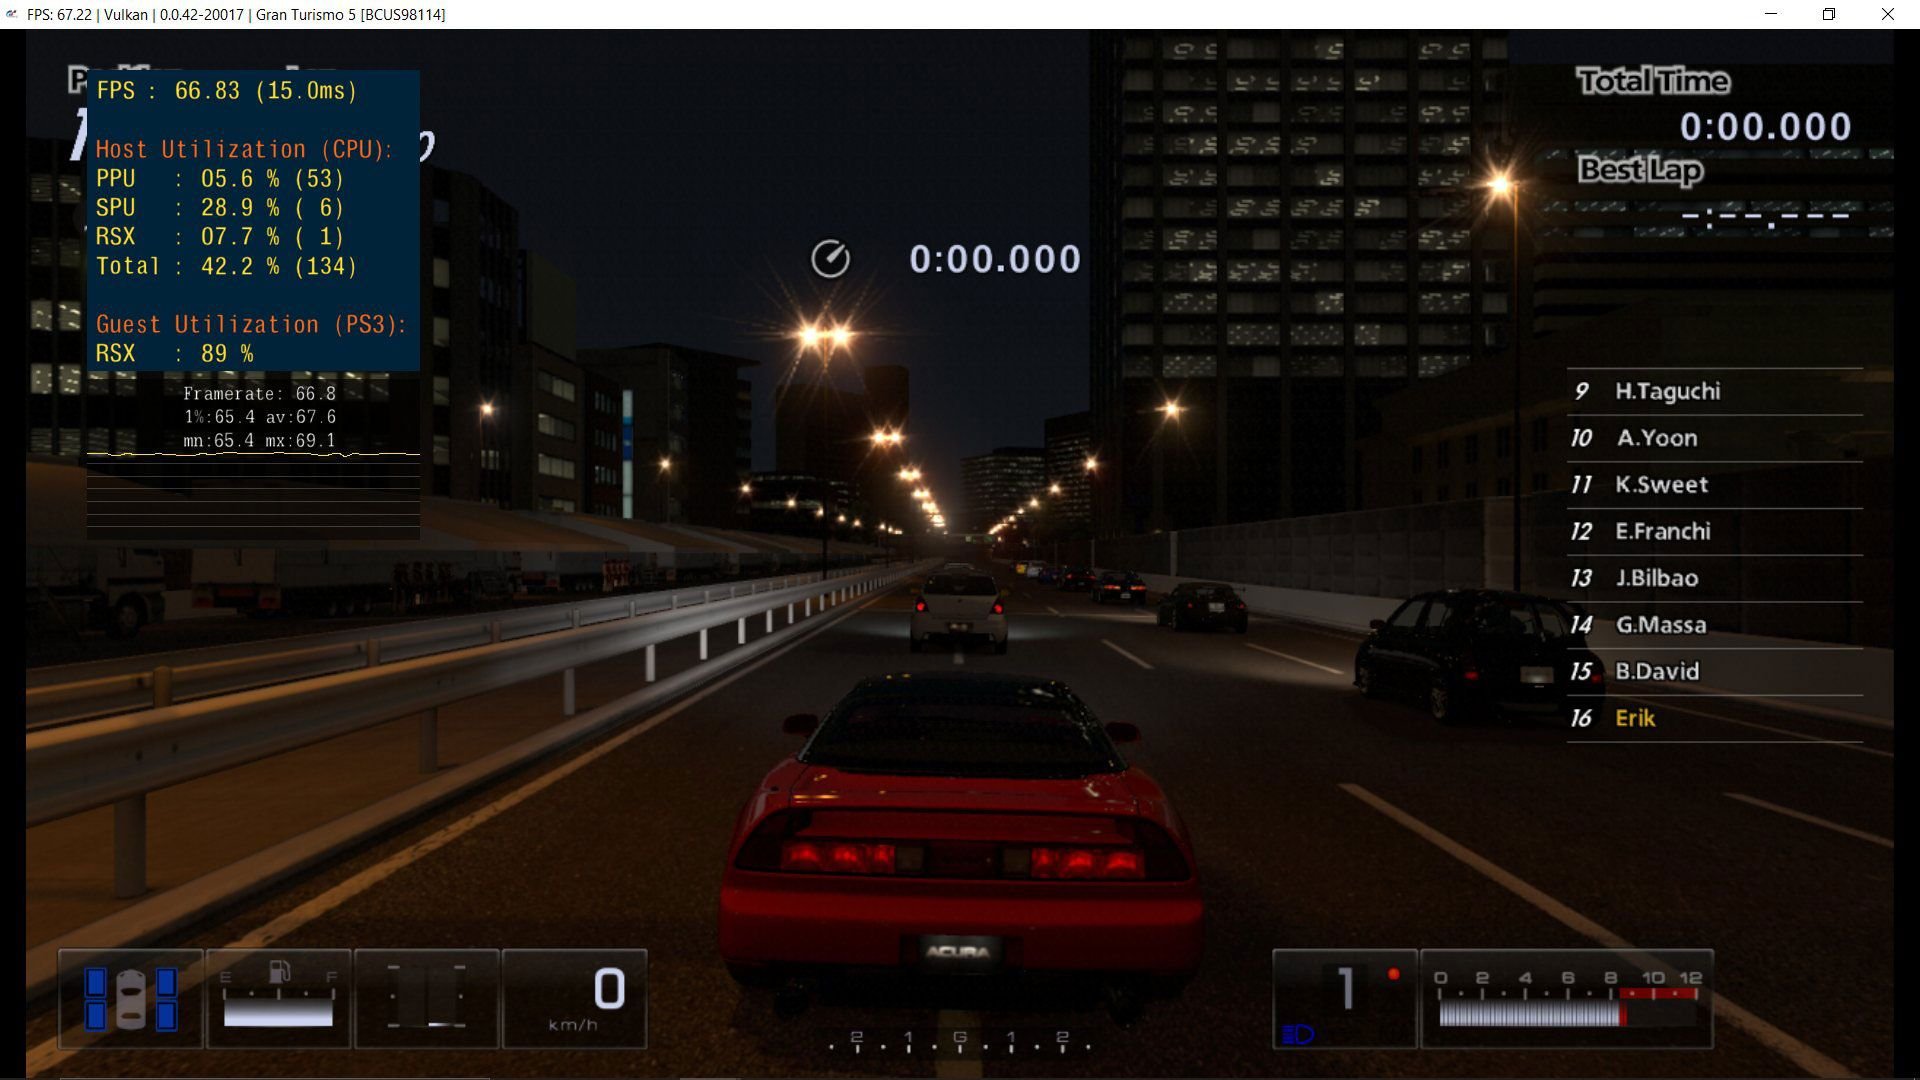Click the tire and suspension tuning gauge
The height and width of the screenshot is (1080, 1920).
pyautogui.click(x=427, y=998)
